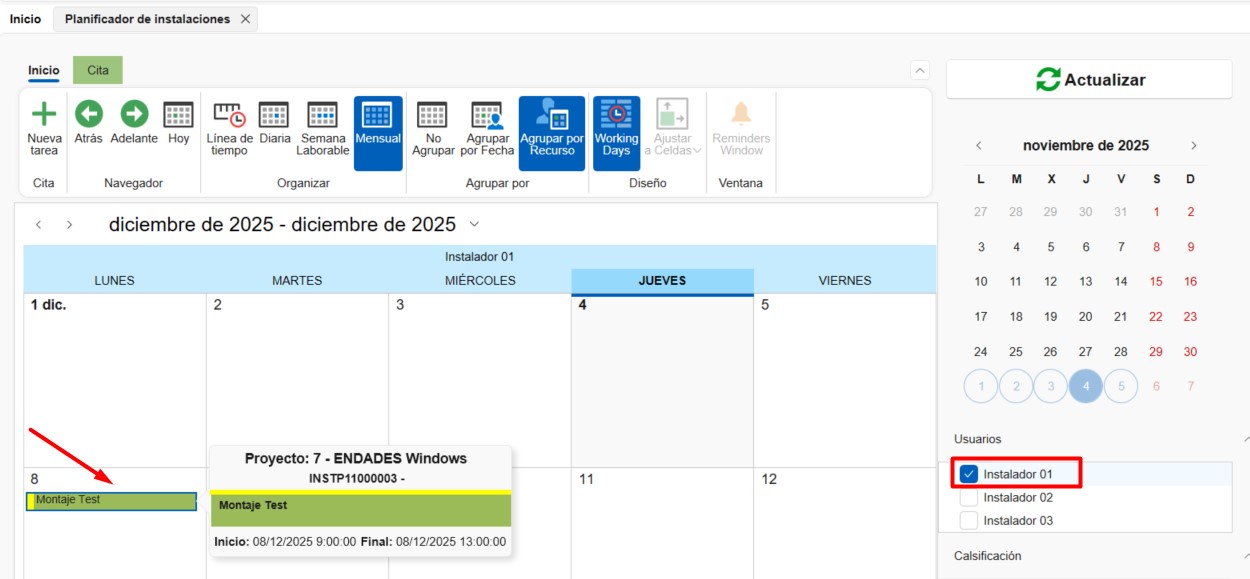This screenshot has width=1250, height=579.
Task: Check Instalador 03 in Usuarios panel
Action: coord(967,520)
